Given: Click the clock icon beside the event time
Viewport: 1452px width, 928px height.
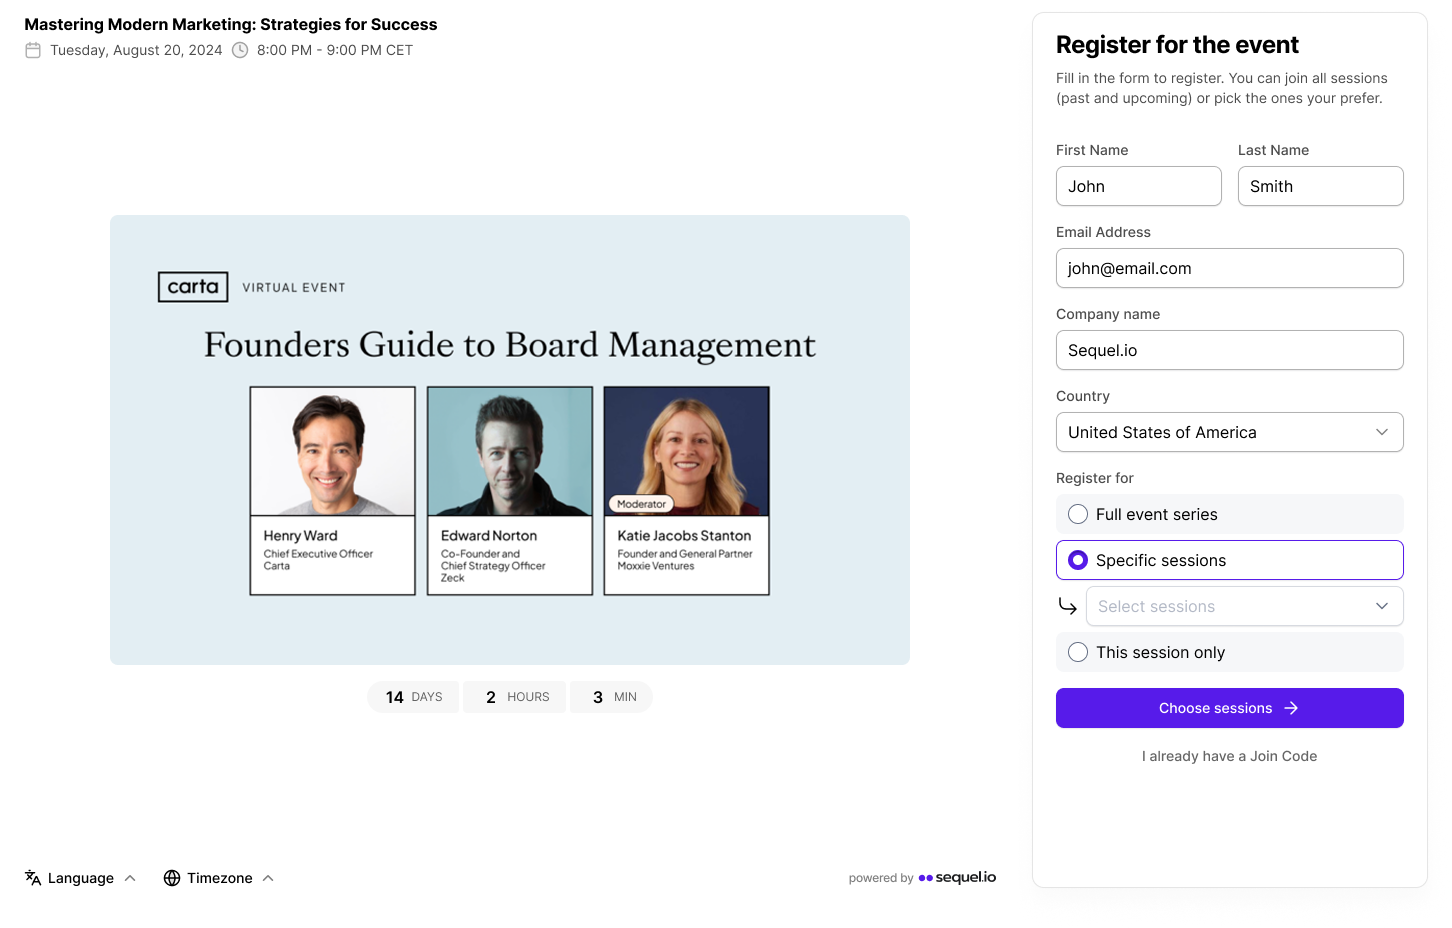Looking at the screenshot, I should 240,50.
